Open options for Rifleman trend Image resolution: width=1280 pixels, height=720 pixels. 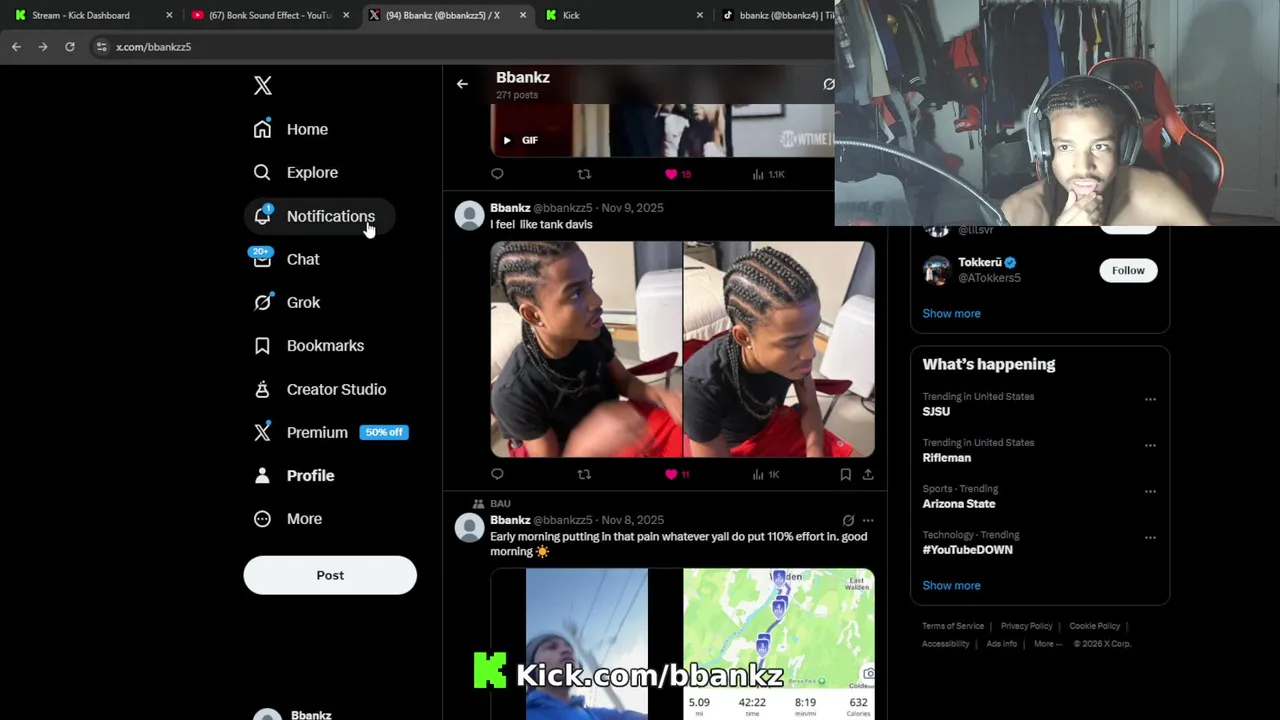click(1150, 445)
